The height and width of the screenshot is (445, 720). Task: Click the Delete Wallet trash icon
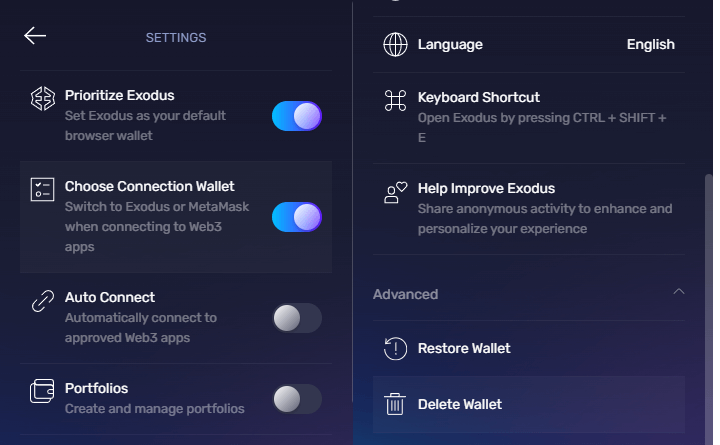396,404
